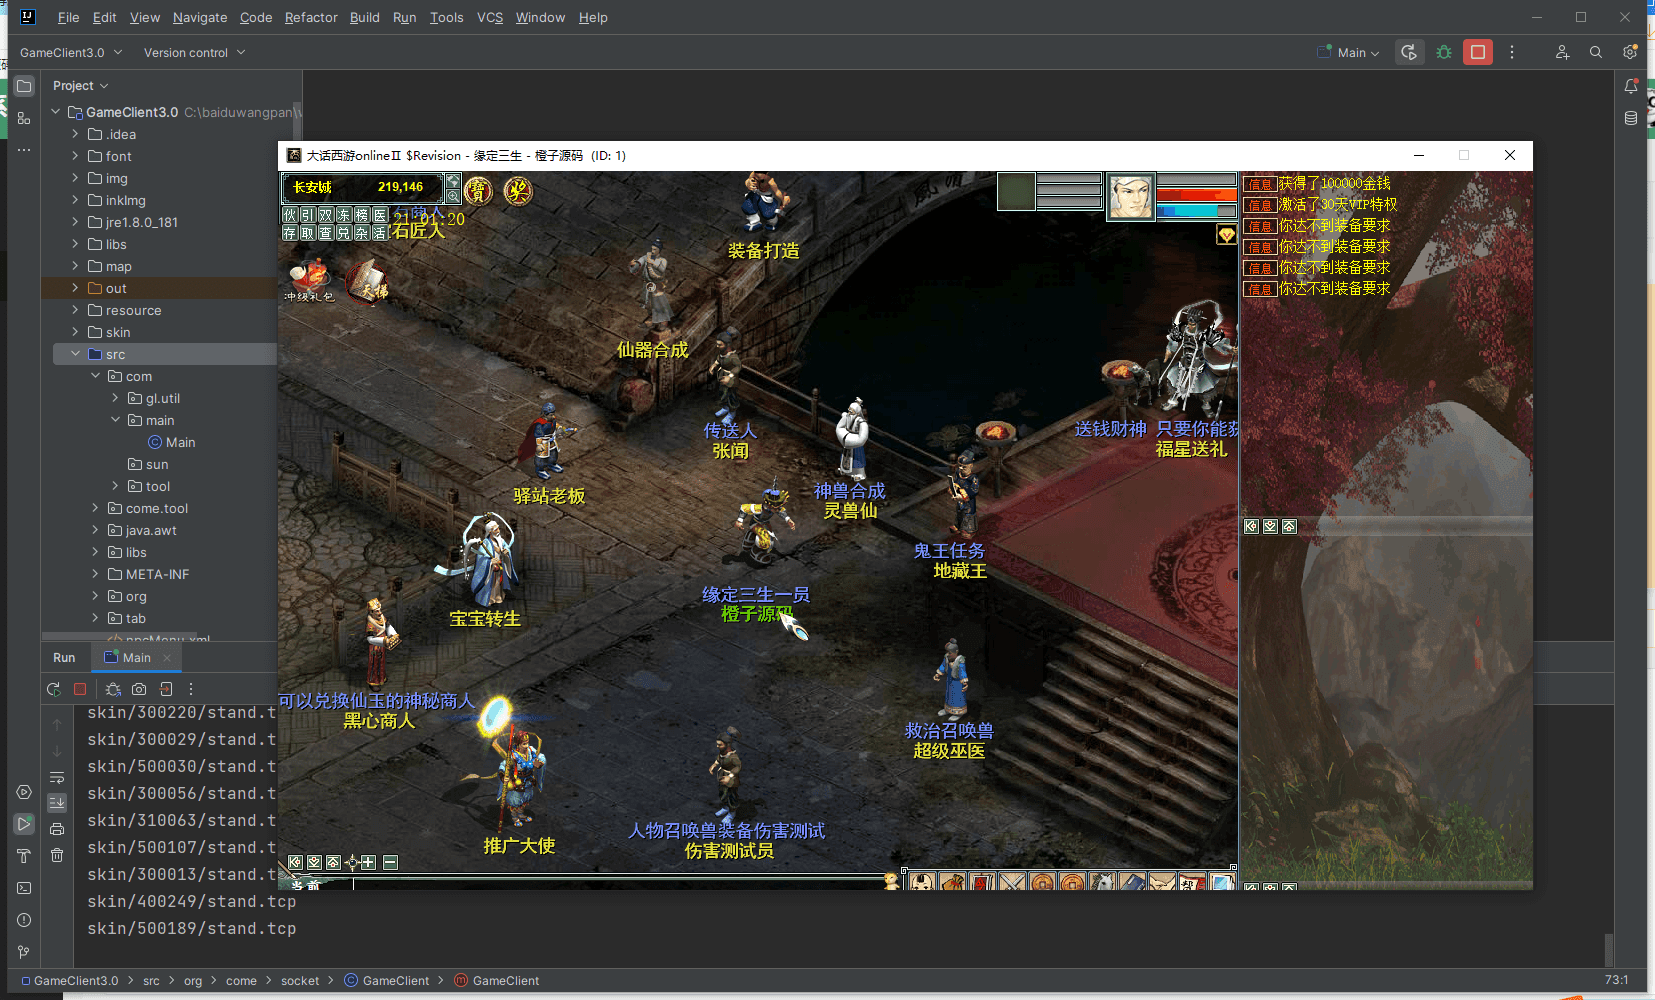Open the 冲级礼包 gift pack icon
The width and height of the screenshot is (1655, 1000).
click(x=309, y=280)
